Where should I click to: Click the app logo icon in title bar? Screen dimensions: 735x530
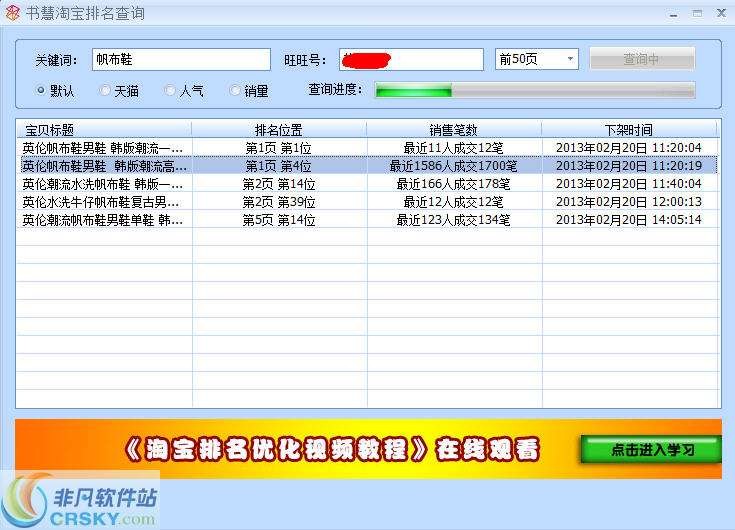(13, 13)
